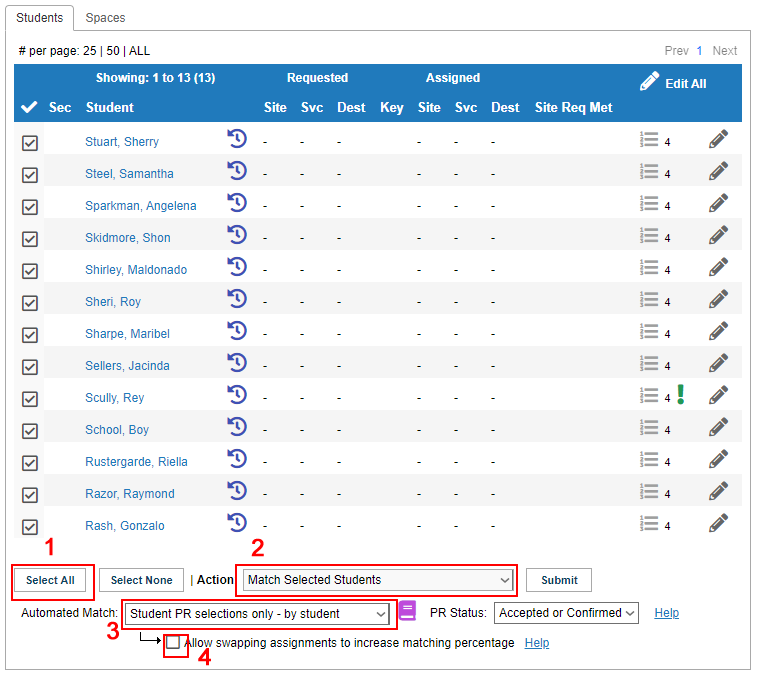Open the Action dropdown Match Selected Students
This screenshot has width=758, height=679.
[x=379, y=579]
